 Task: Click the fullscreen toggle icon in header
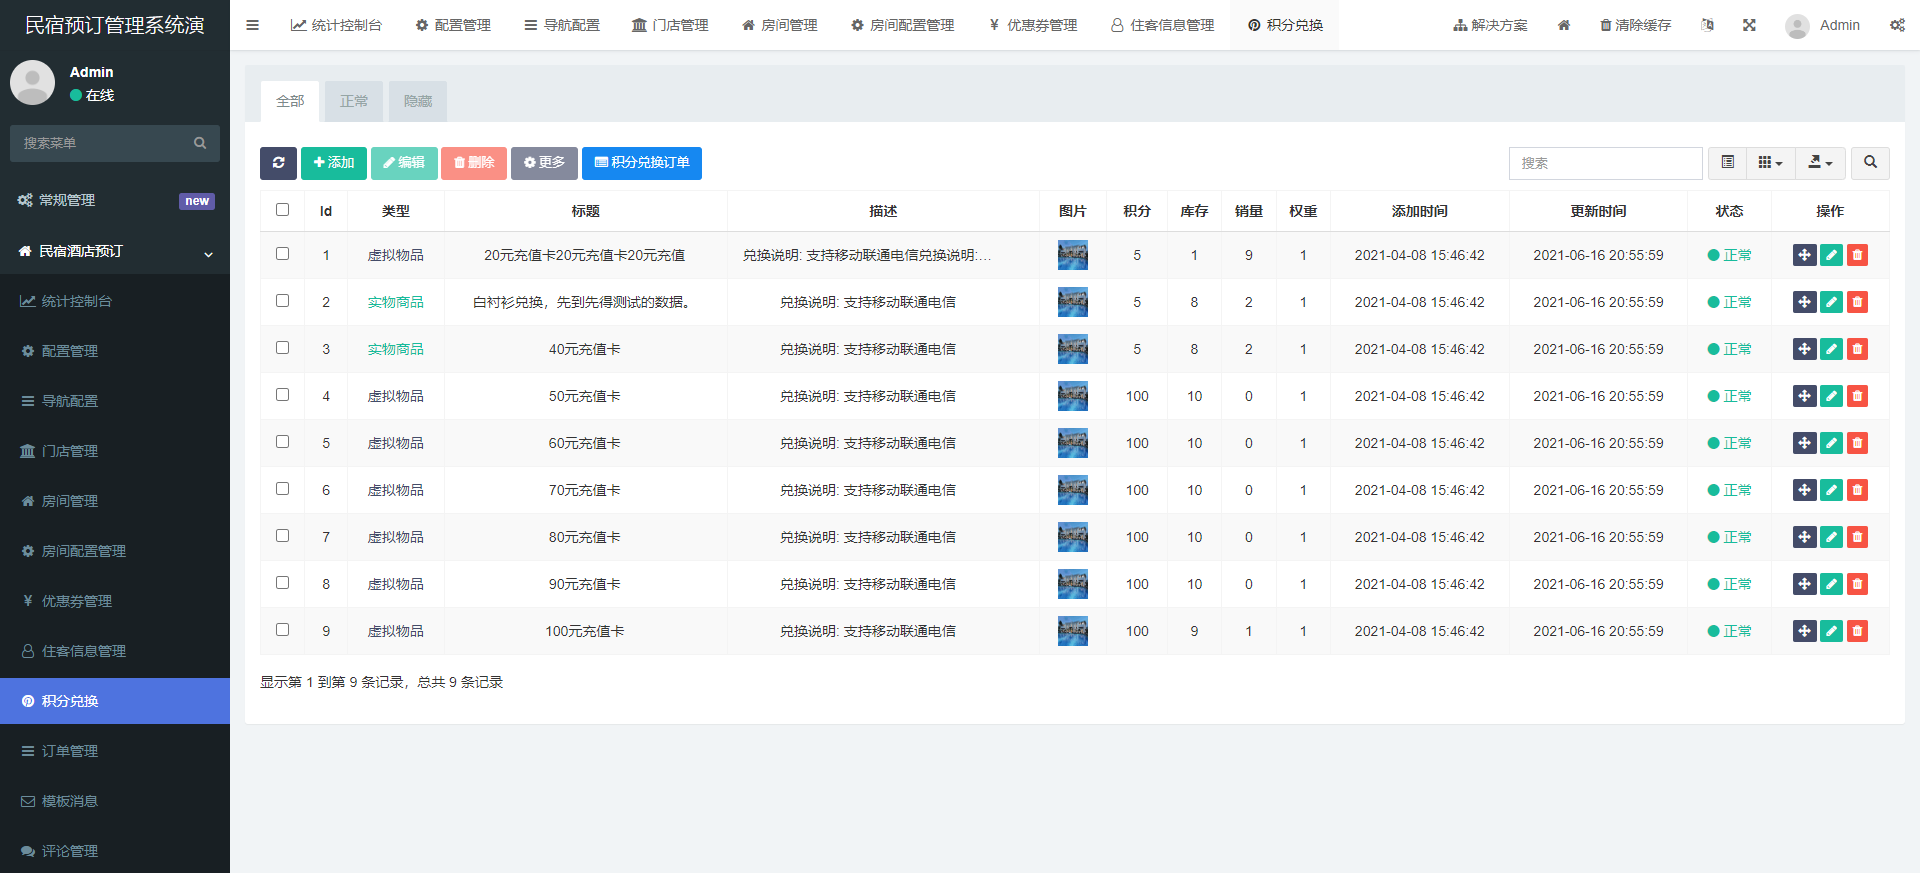coord(1749,25)
